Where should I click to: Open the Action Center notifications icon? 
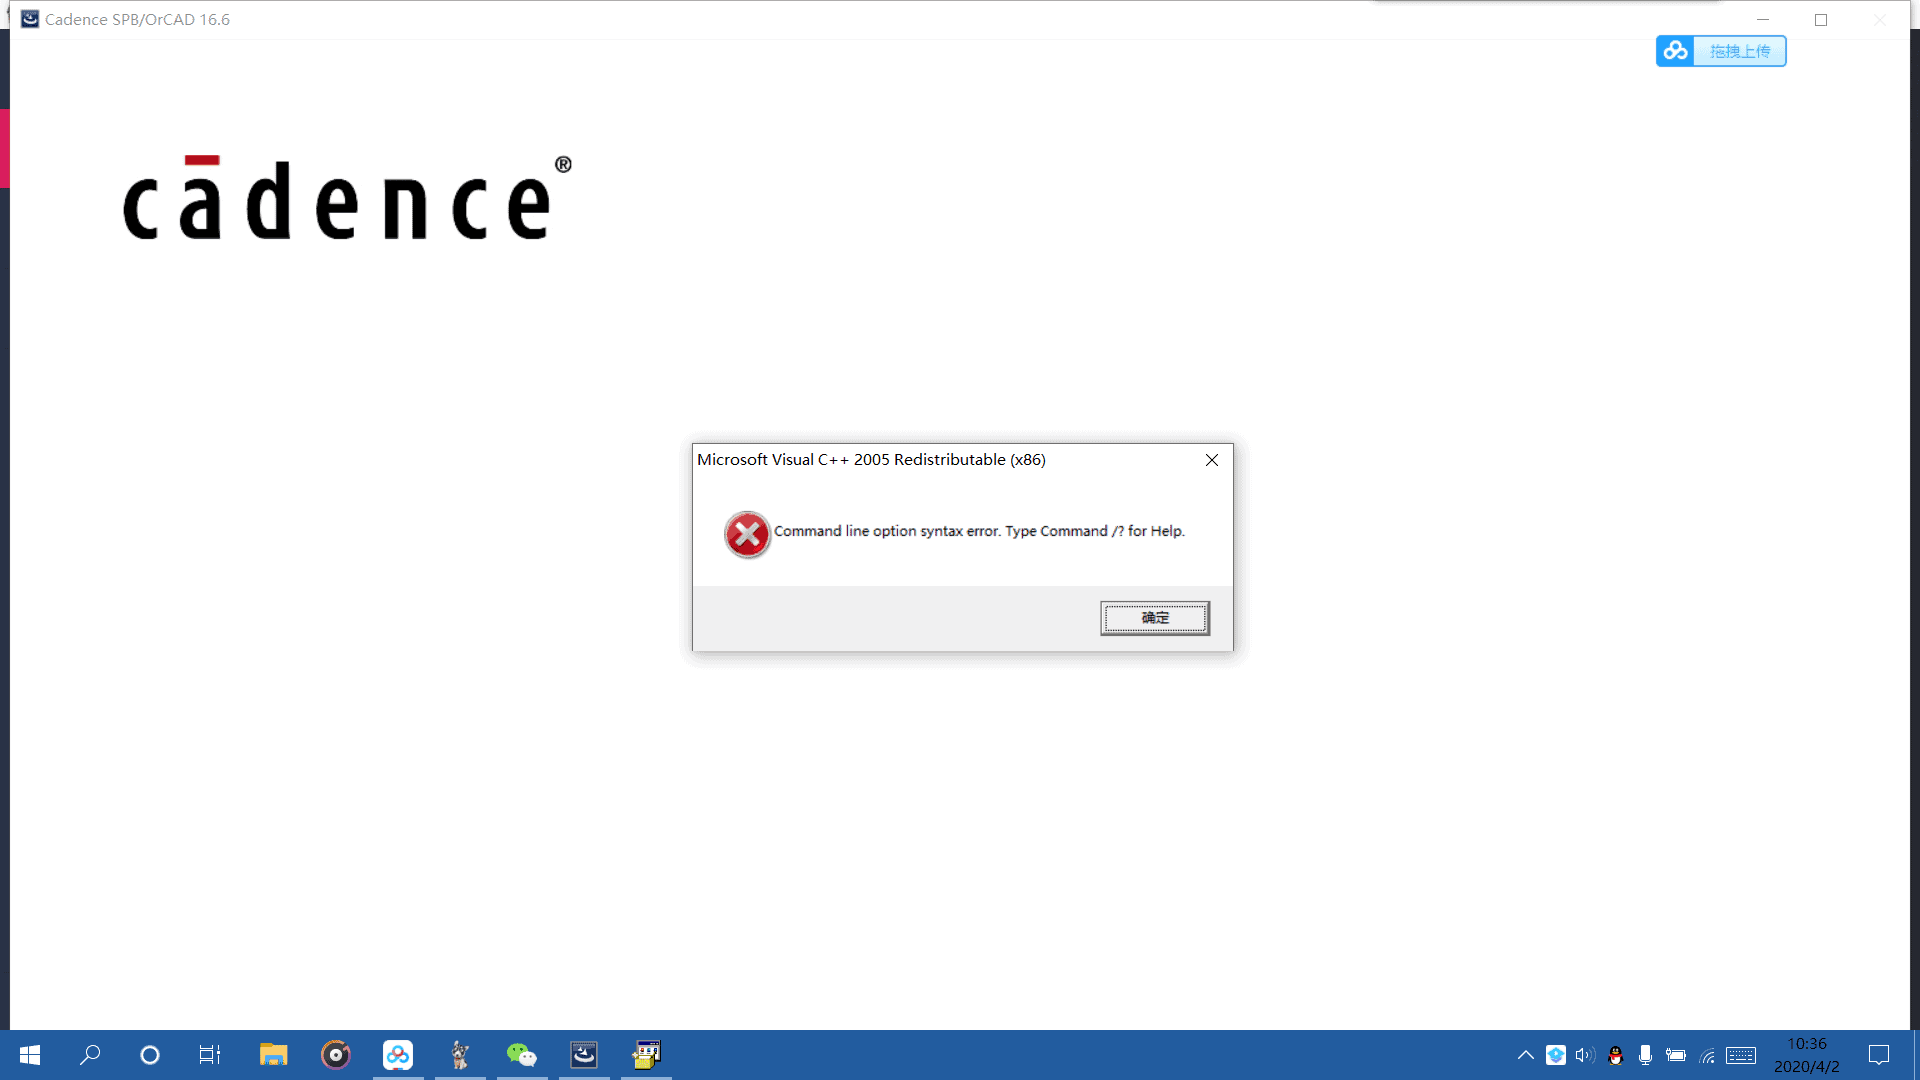[1879, 1055]
